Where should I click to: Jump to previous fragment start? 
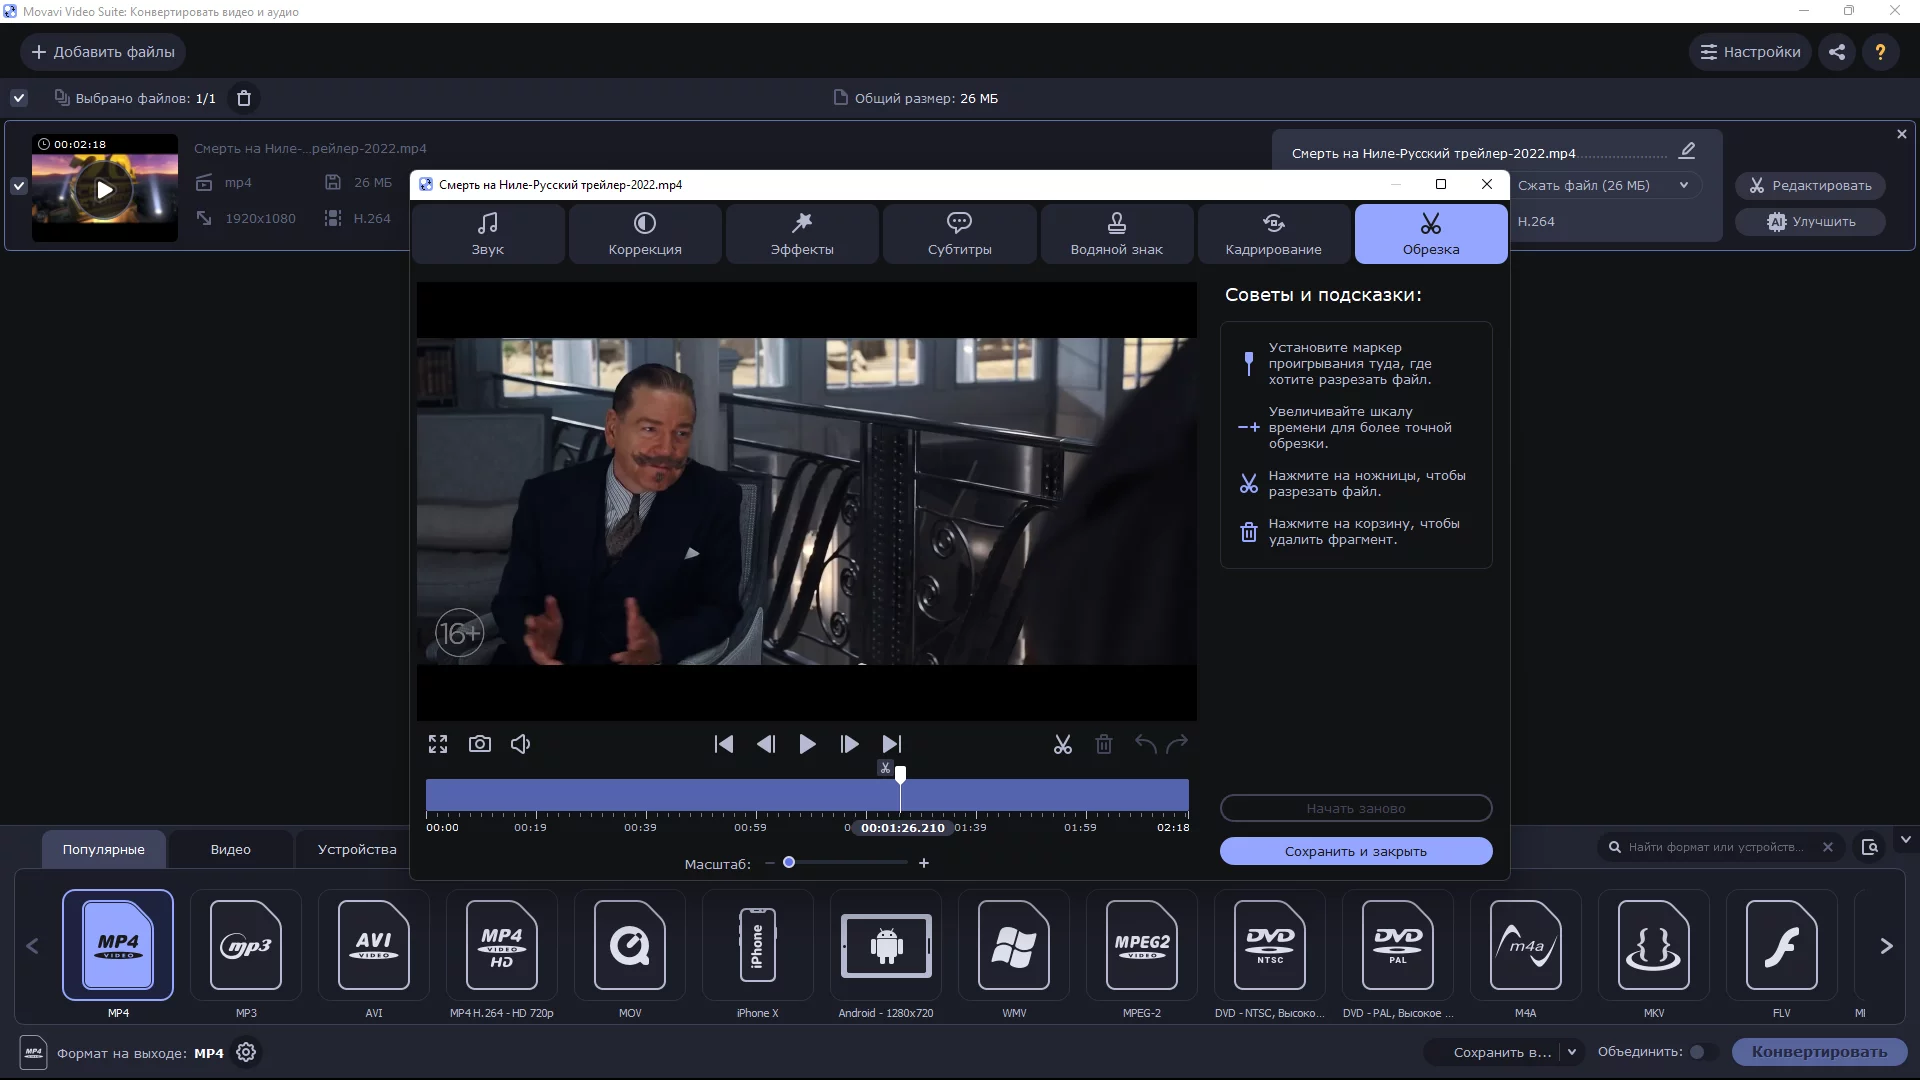(x=724, y=744)
